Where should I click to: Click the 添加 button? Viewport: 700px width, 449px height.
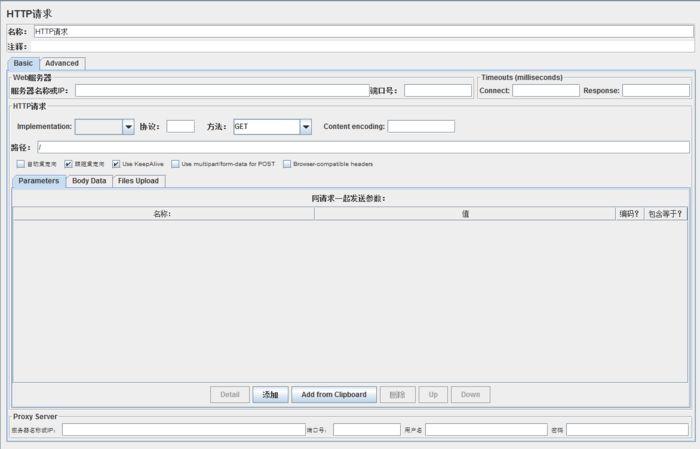coord(271,395)
